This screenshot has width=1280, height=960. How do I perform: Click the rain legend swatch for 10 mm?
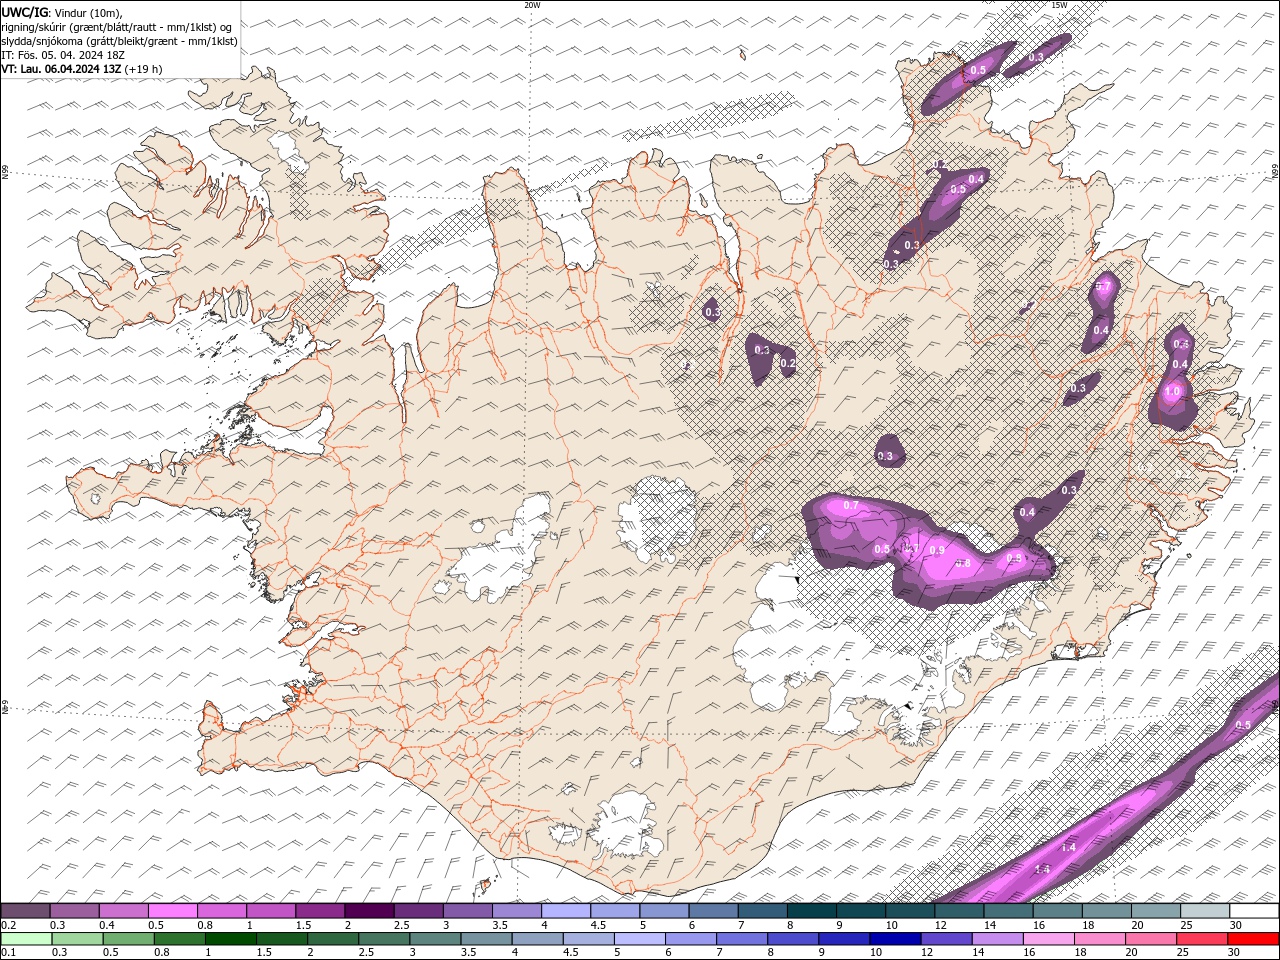[894, 938]
